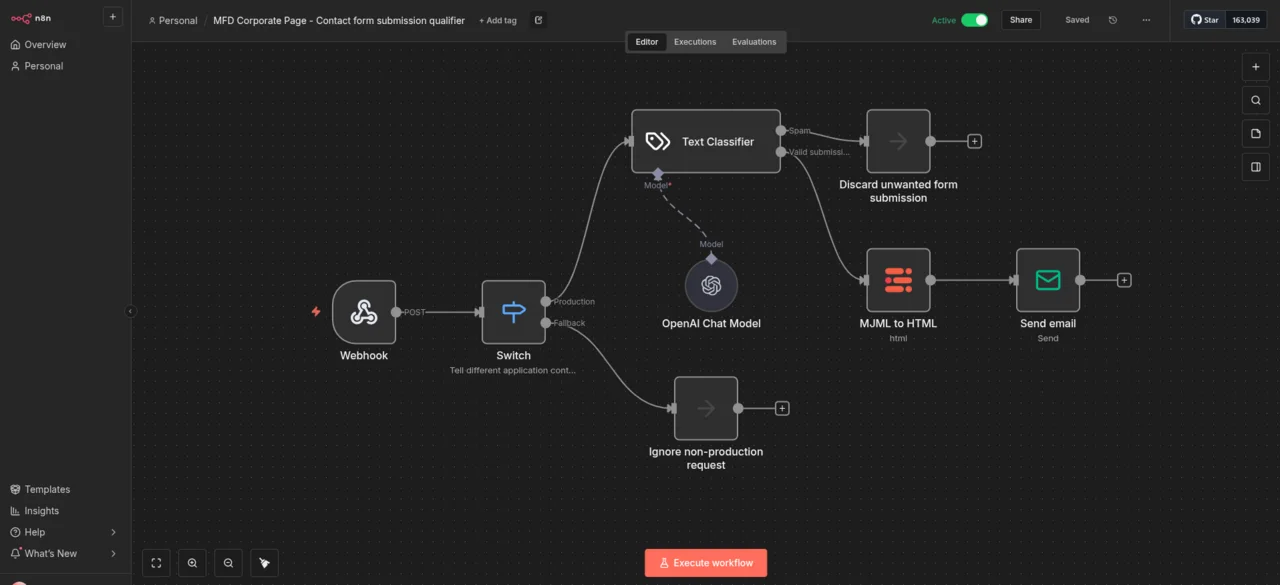Open the Send email node
Image resolution: width=1280 pixels, height=585 pixels.
[x=1047, y=280]
